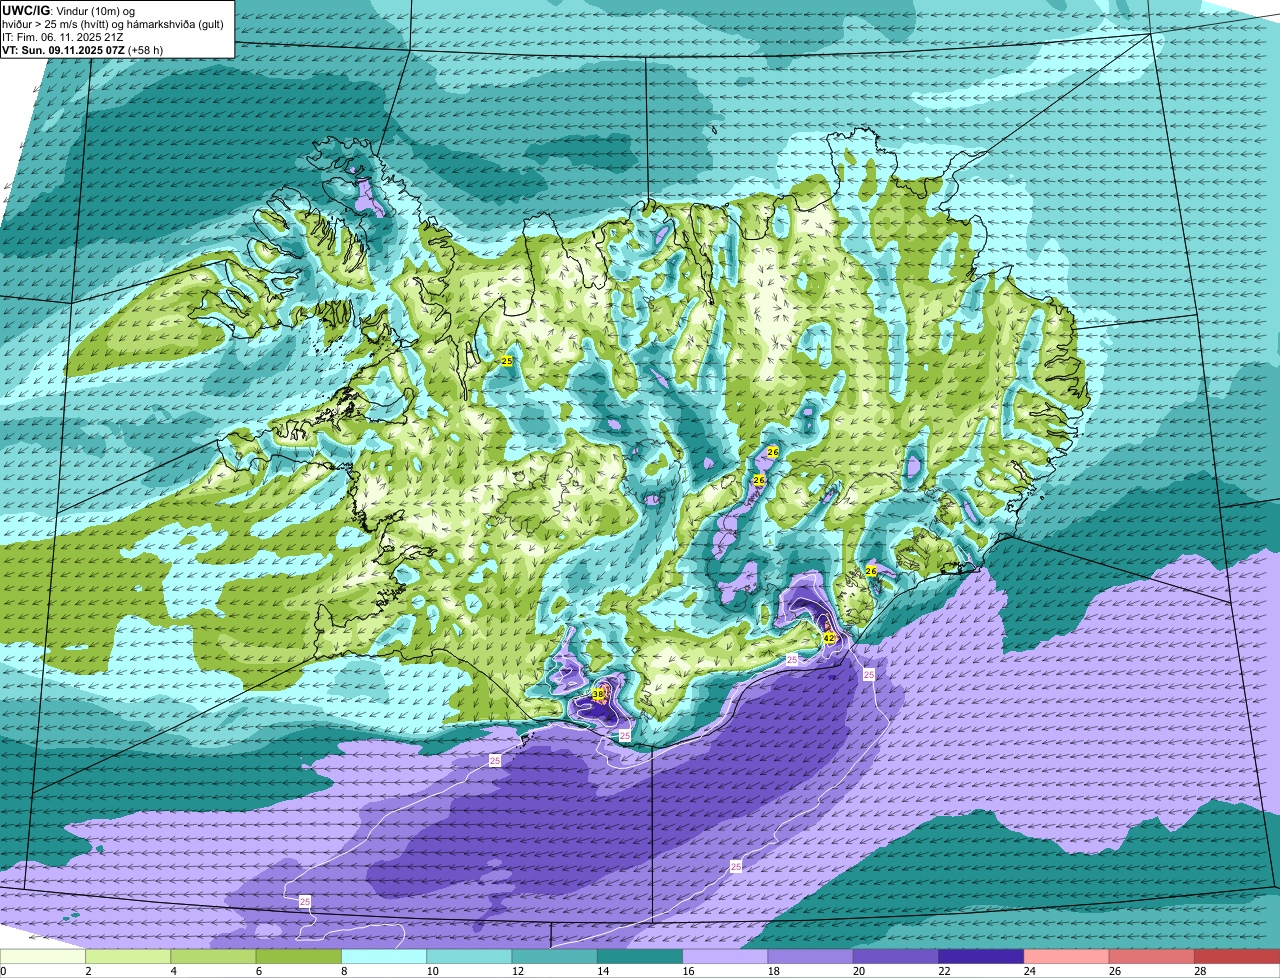Click the yellow 42 peak gust marker

coord(829,637)
